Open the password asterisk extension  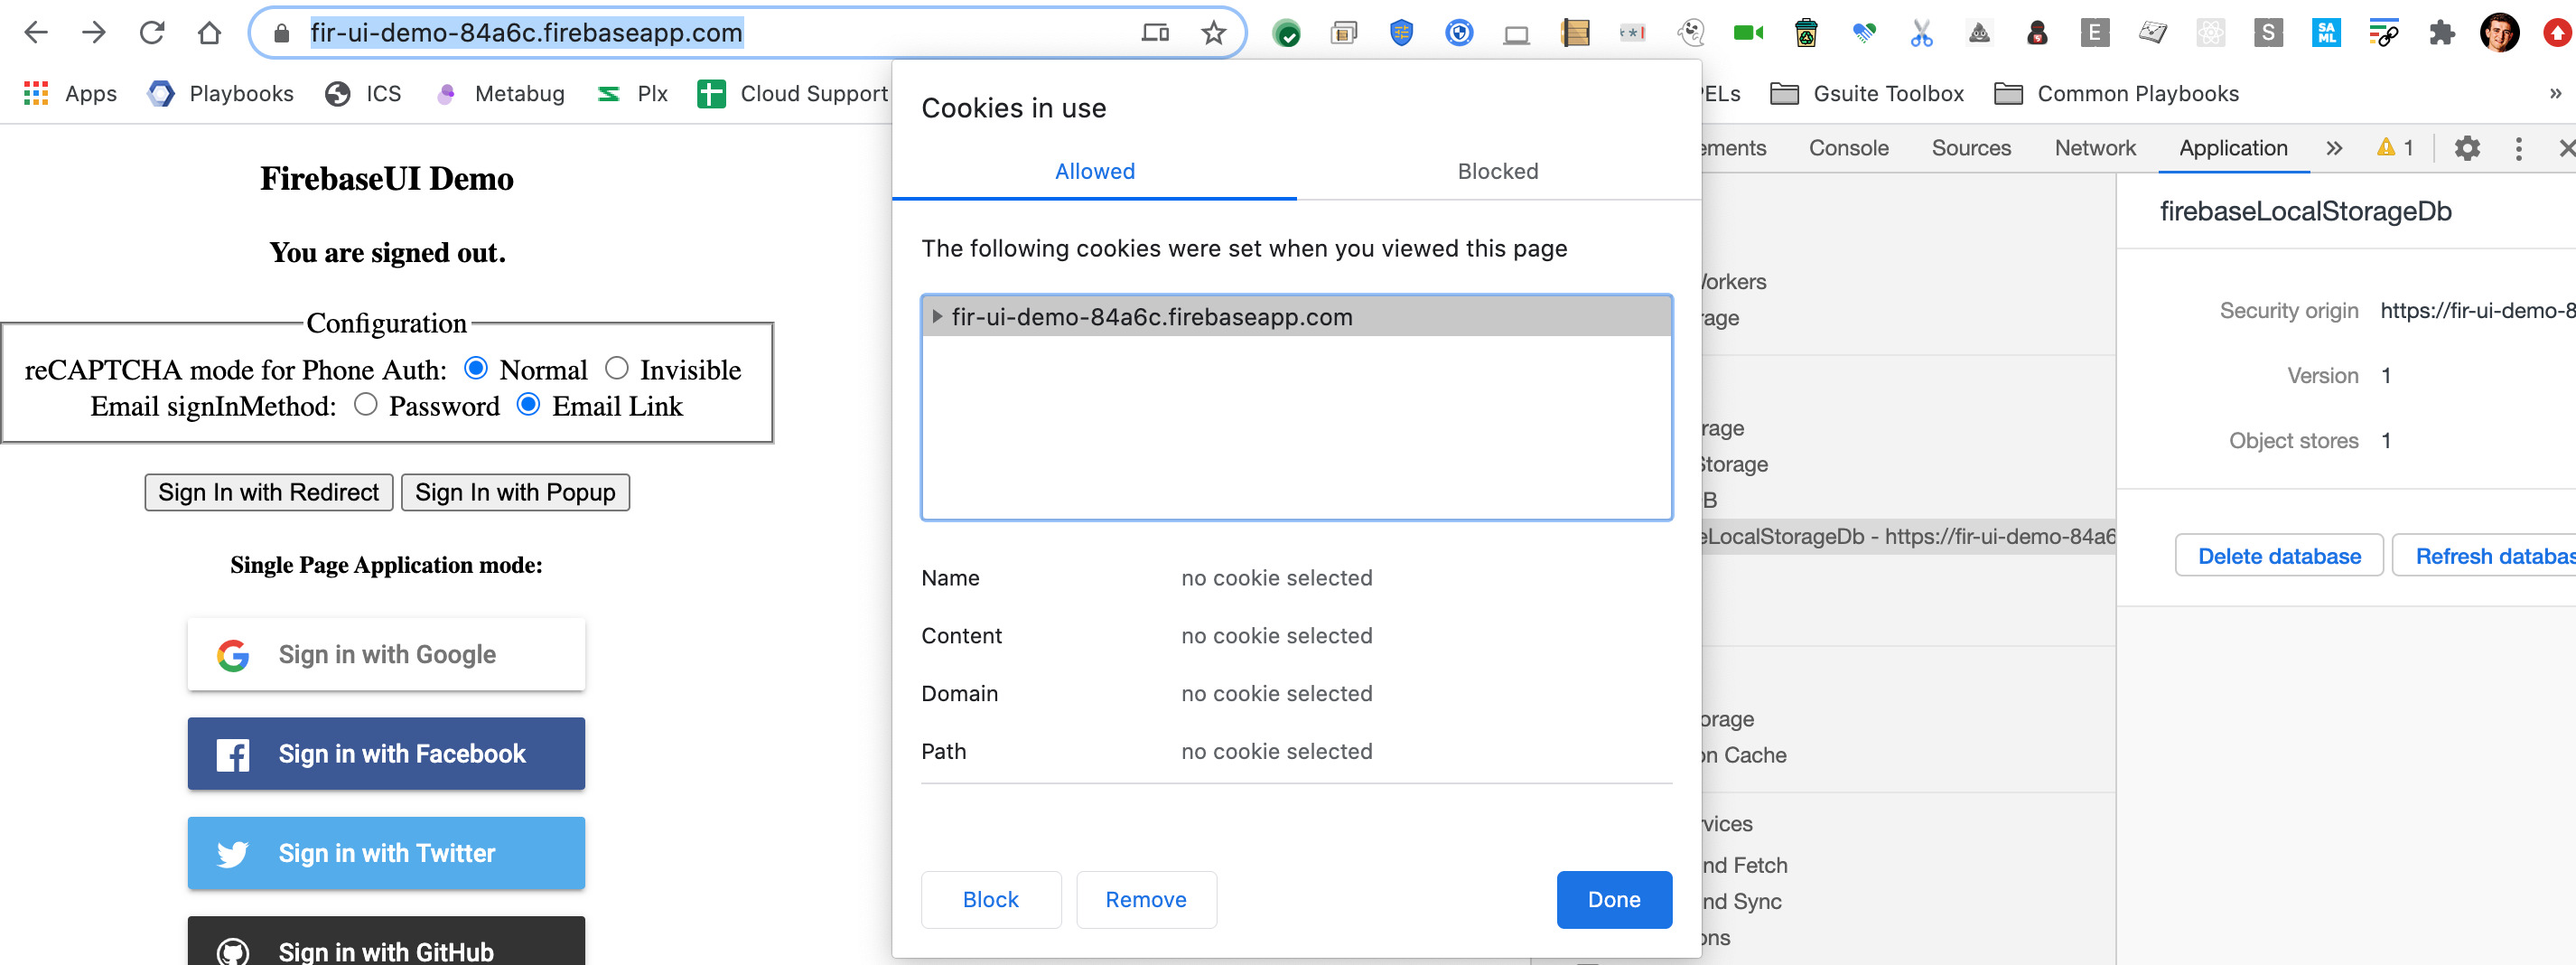point(1632,33)
